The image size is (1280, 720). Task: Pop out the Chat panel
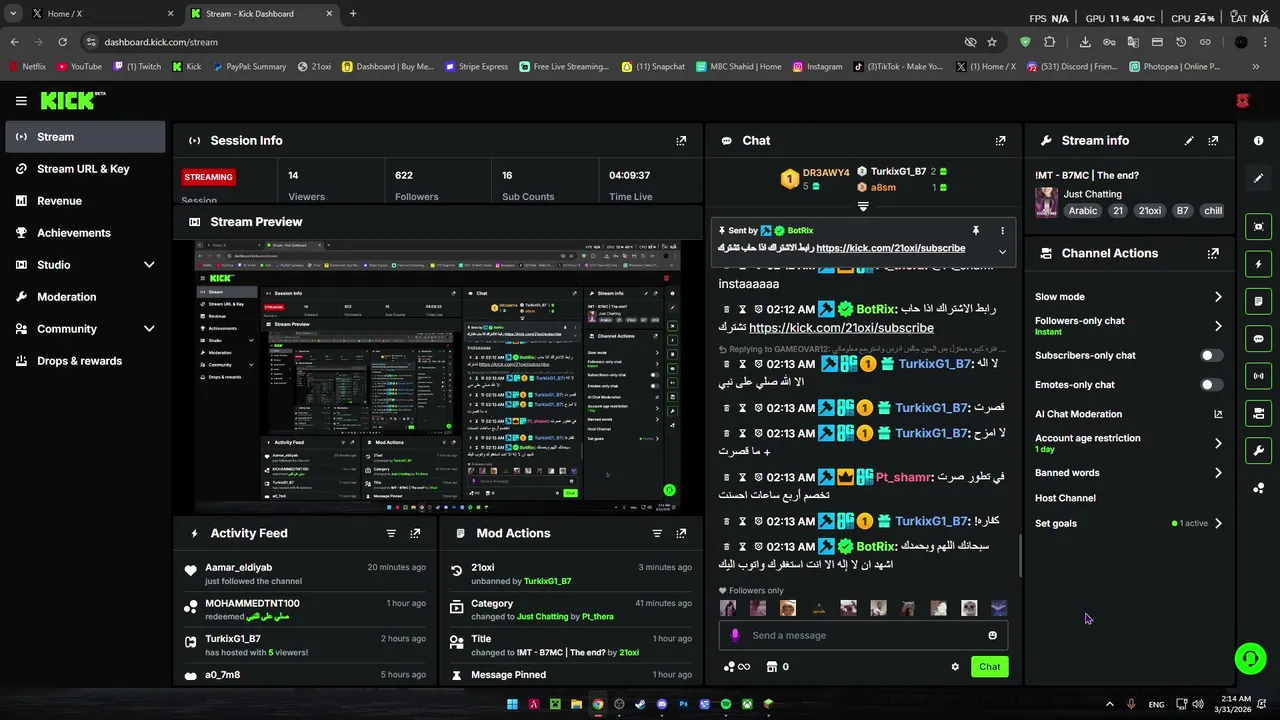1000,141
